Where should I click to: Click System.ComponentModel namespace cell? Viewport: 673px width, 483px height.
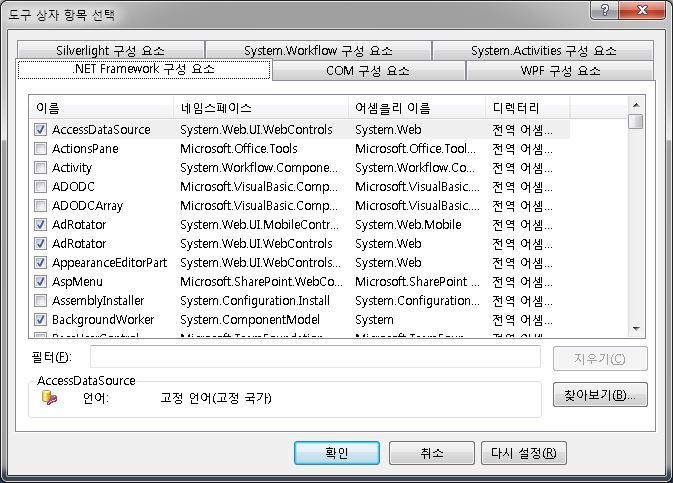coord(250,319)
